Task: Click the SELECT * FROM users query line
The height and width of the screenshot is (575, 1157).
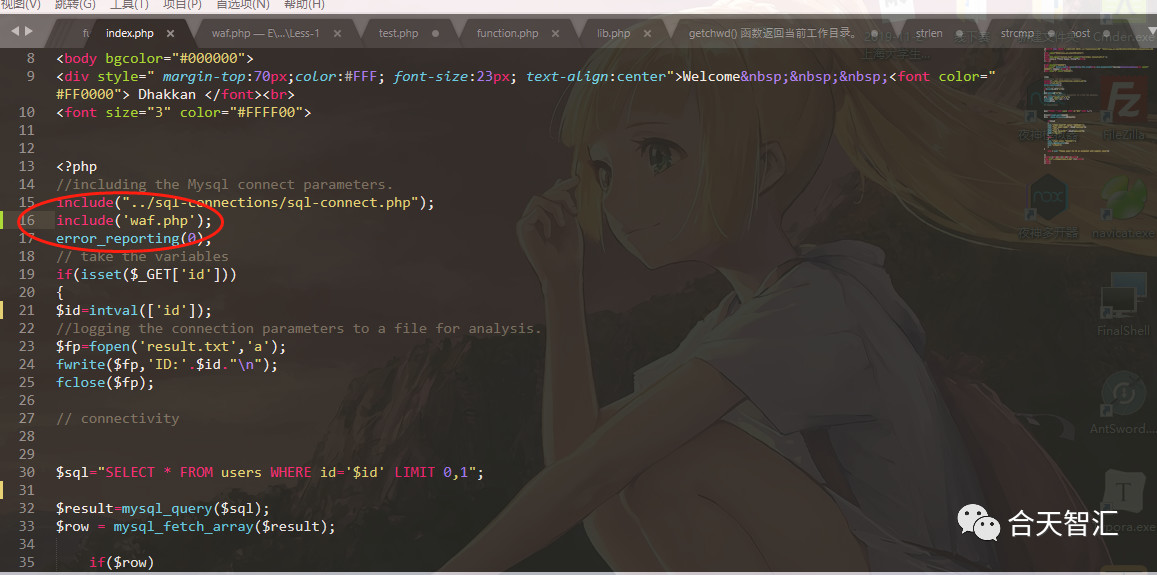Action: 270,472
